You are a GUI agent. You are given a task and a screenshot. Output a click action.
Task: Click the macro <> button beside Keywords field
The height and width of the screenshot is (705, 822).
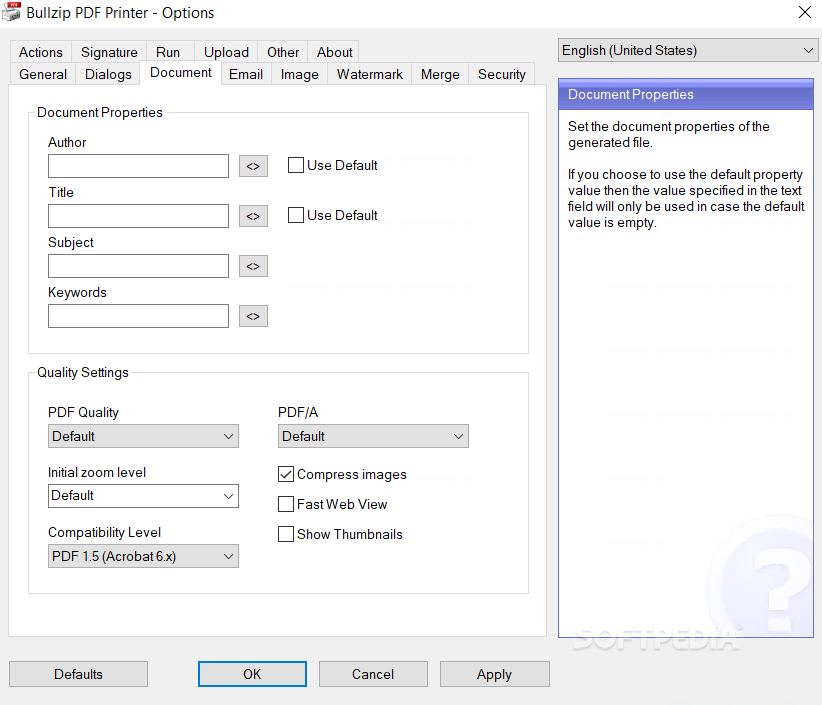click(x=253, y=316)
